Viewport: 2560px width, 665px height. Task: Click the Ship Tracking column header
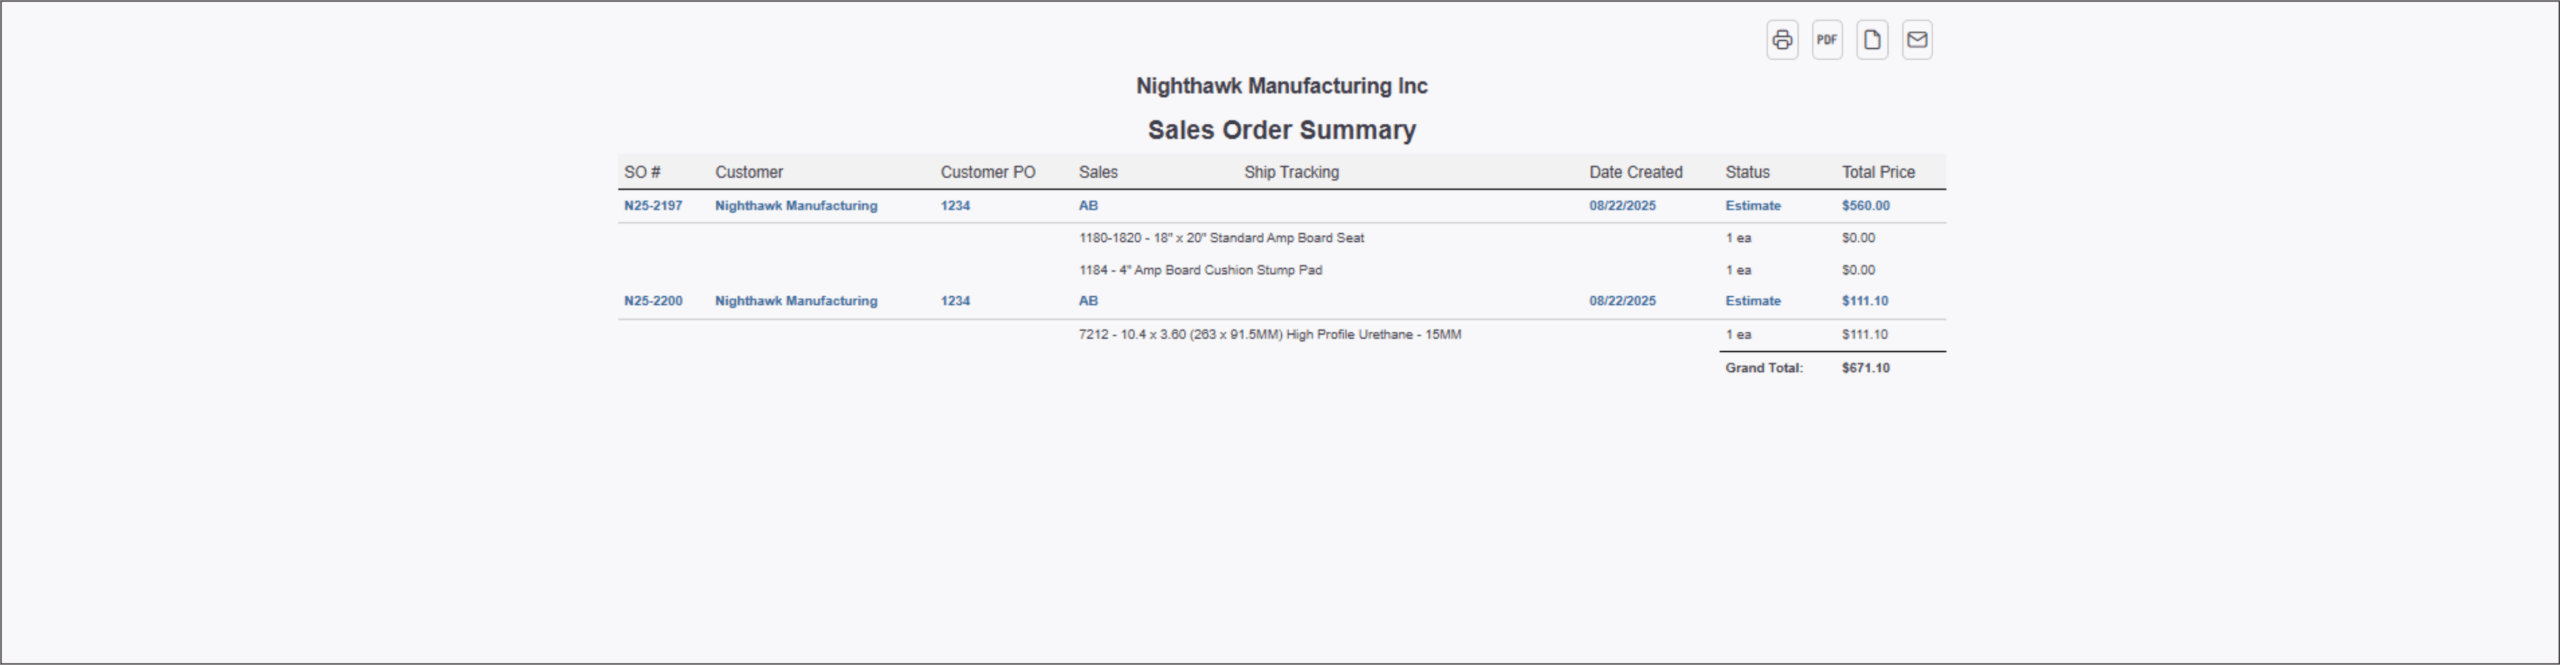[x=1291, y=172]
